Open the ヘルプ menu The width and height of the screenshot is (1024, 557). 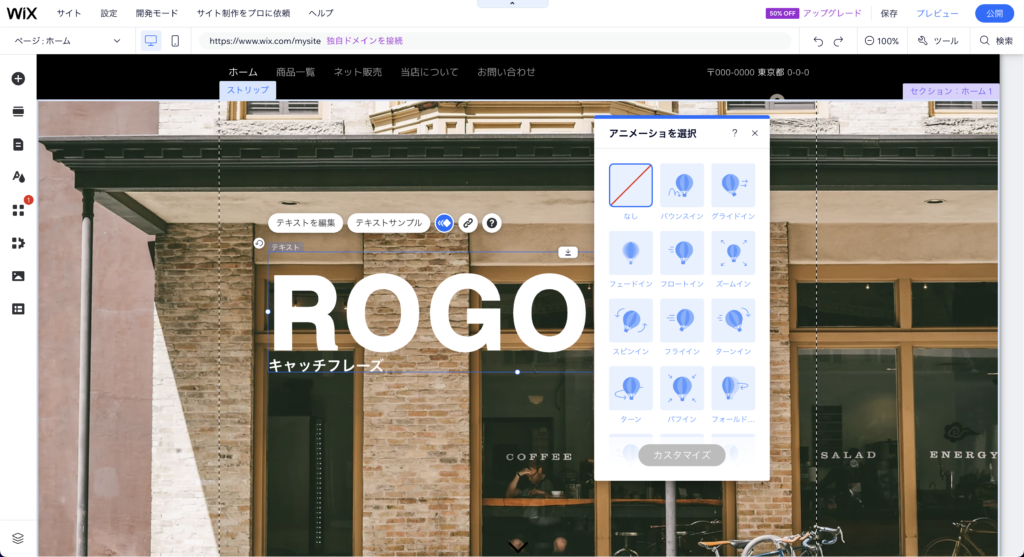pyautogui.click(x=321, y=13)
